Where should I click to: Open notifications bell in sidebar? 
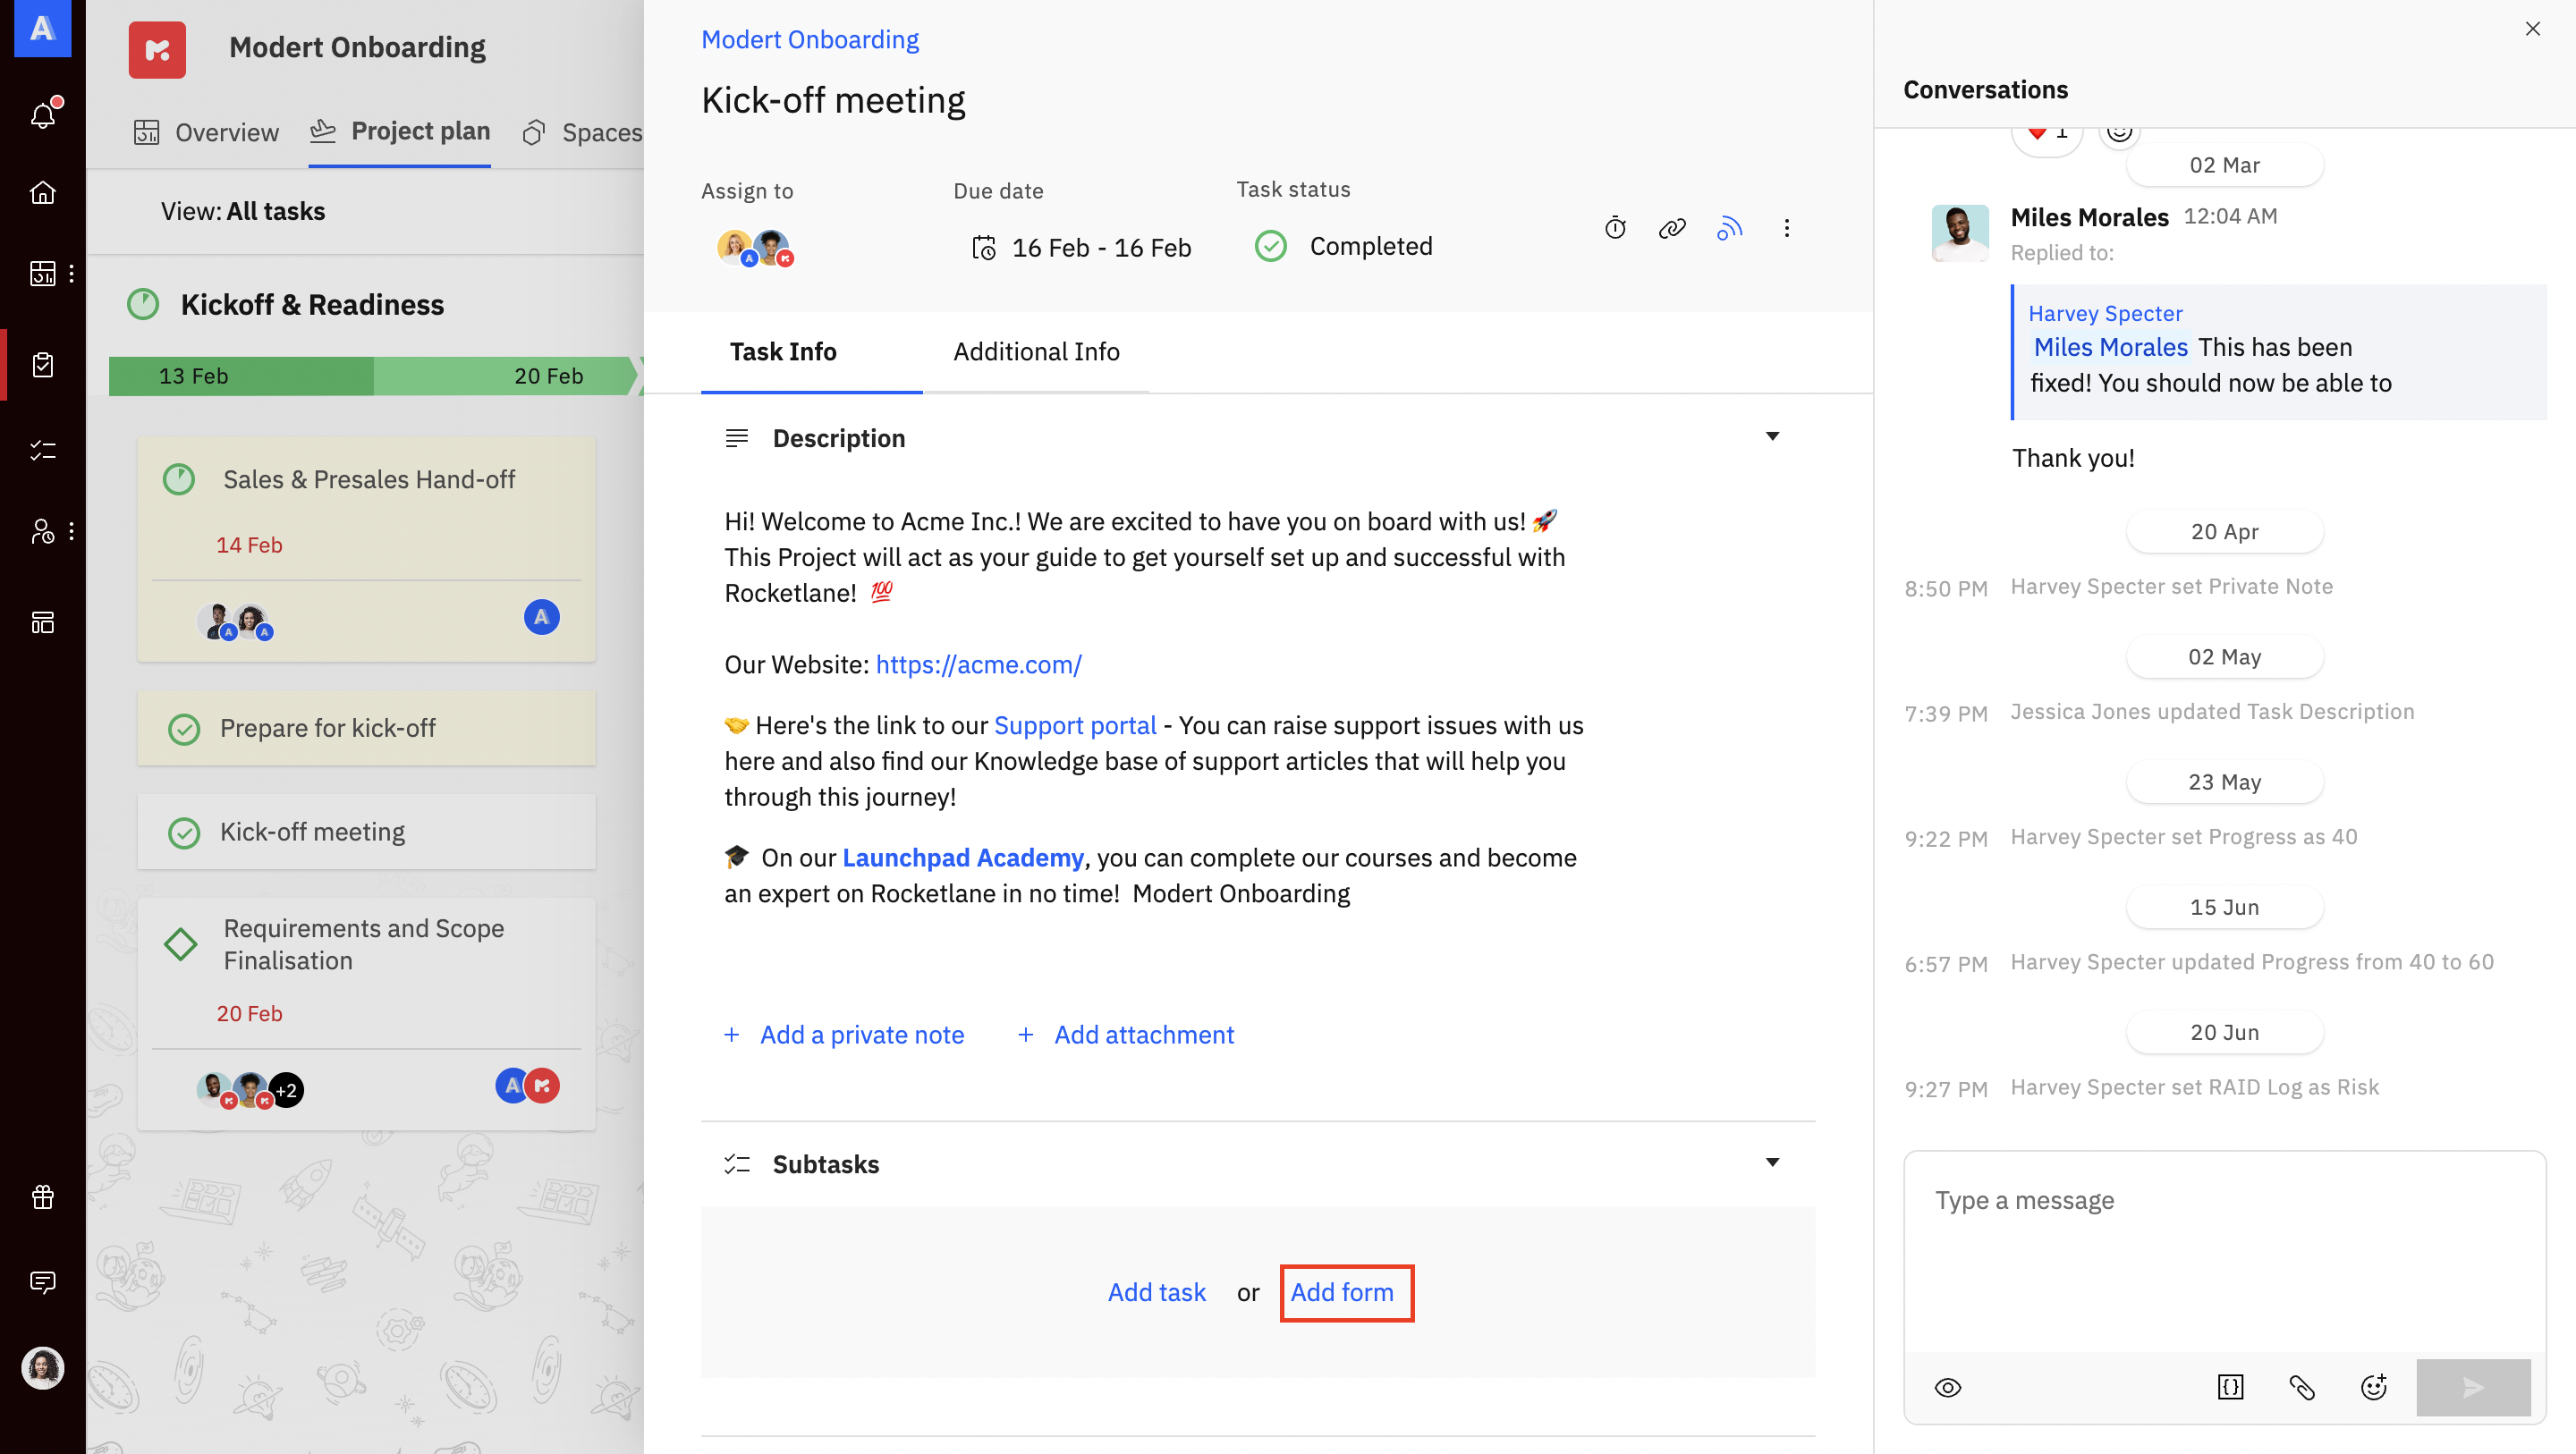point(43,115)
